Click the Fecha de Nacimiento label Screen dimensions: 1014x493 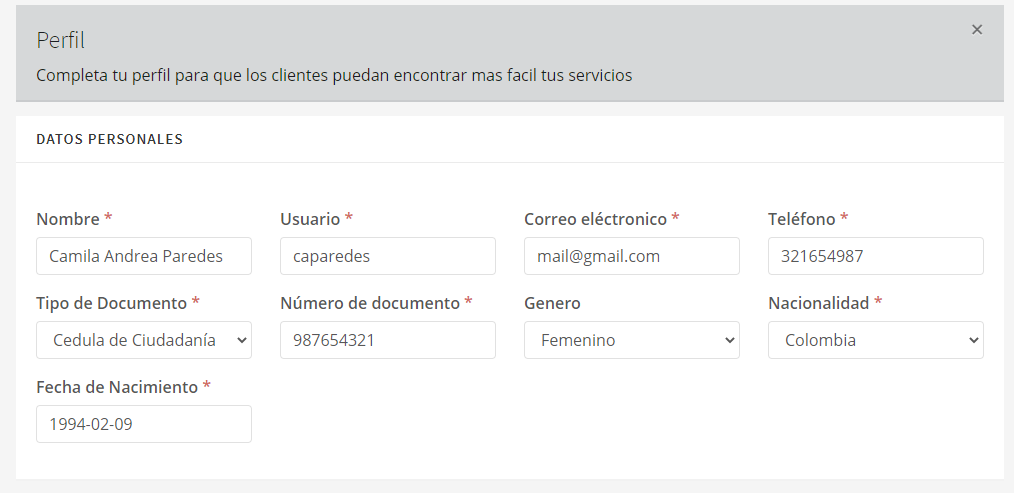coord(116,387)
